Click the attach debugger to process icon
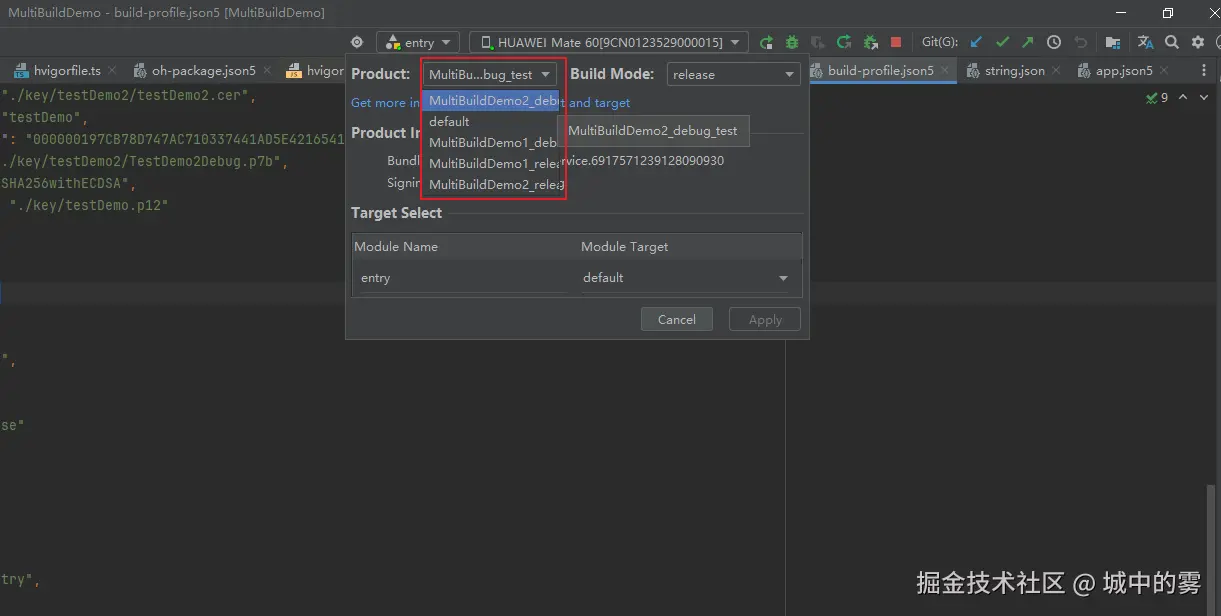 (870, 42)
